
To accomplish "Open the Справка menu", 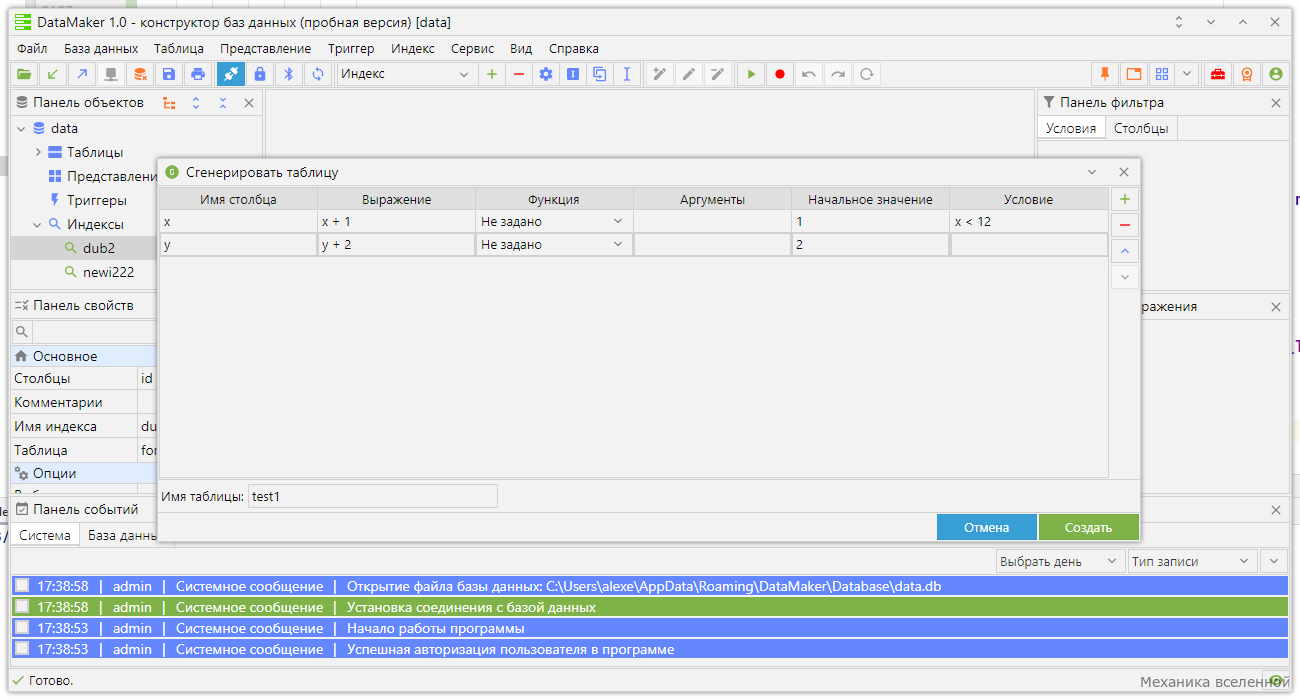I will click(574, 48).
